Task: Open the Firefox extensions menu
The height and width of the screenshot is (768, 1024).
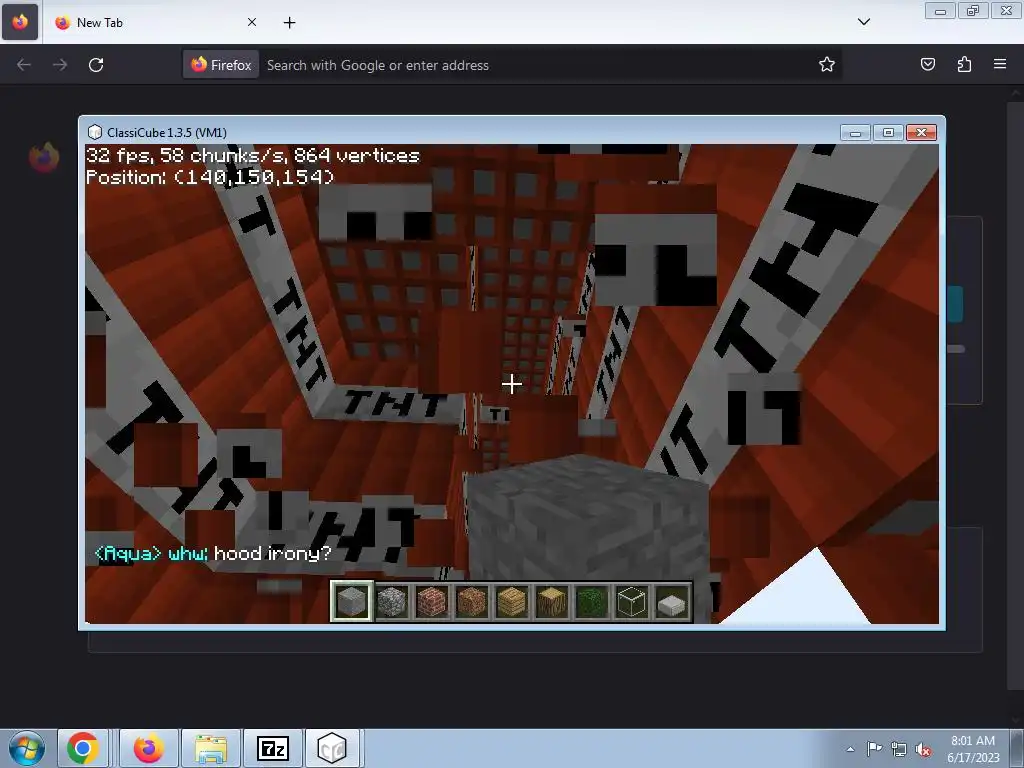Action: [x=964, y=64]
